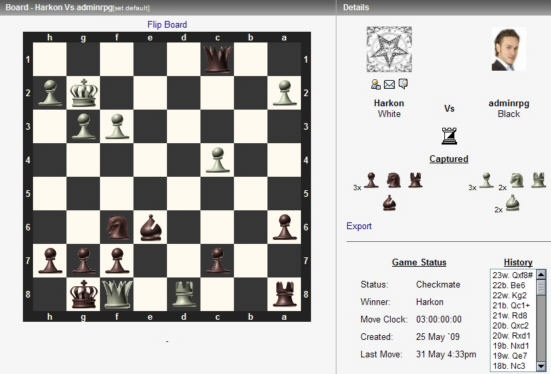The height and width of the screenshot is (374, 551).
Task: Click the black queen on c1
Action: 218,59
